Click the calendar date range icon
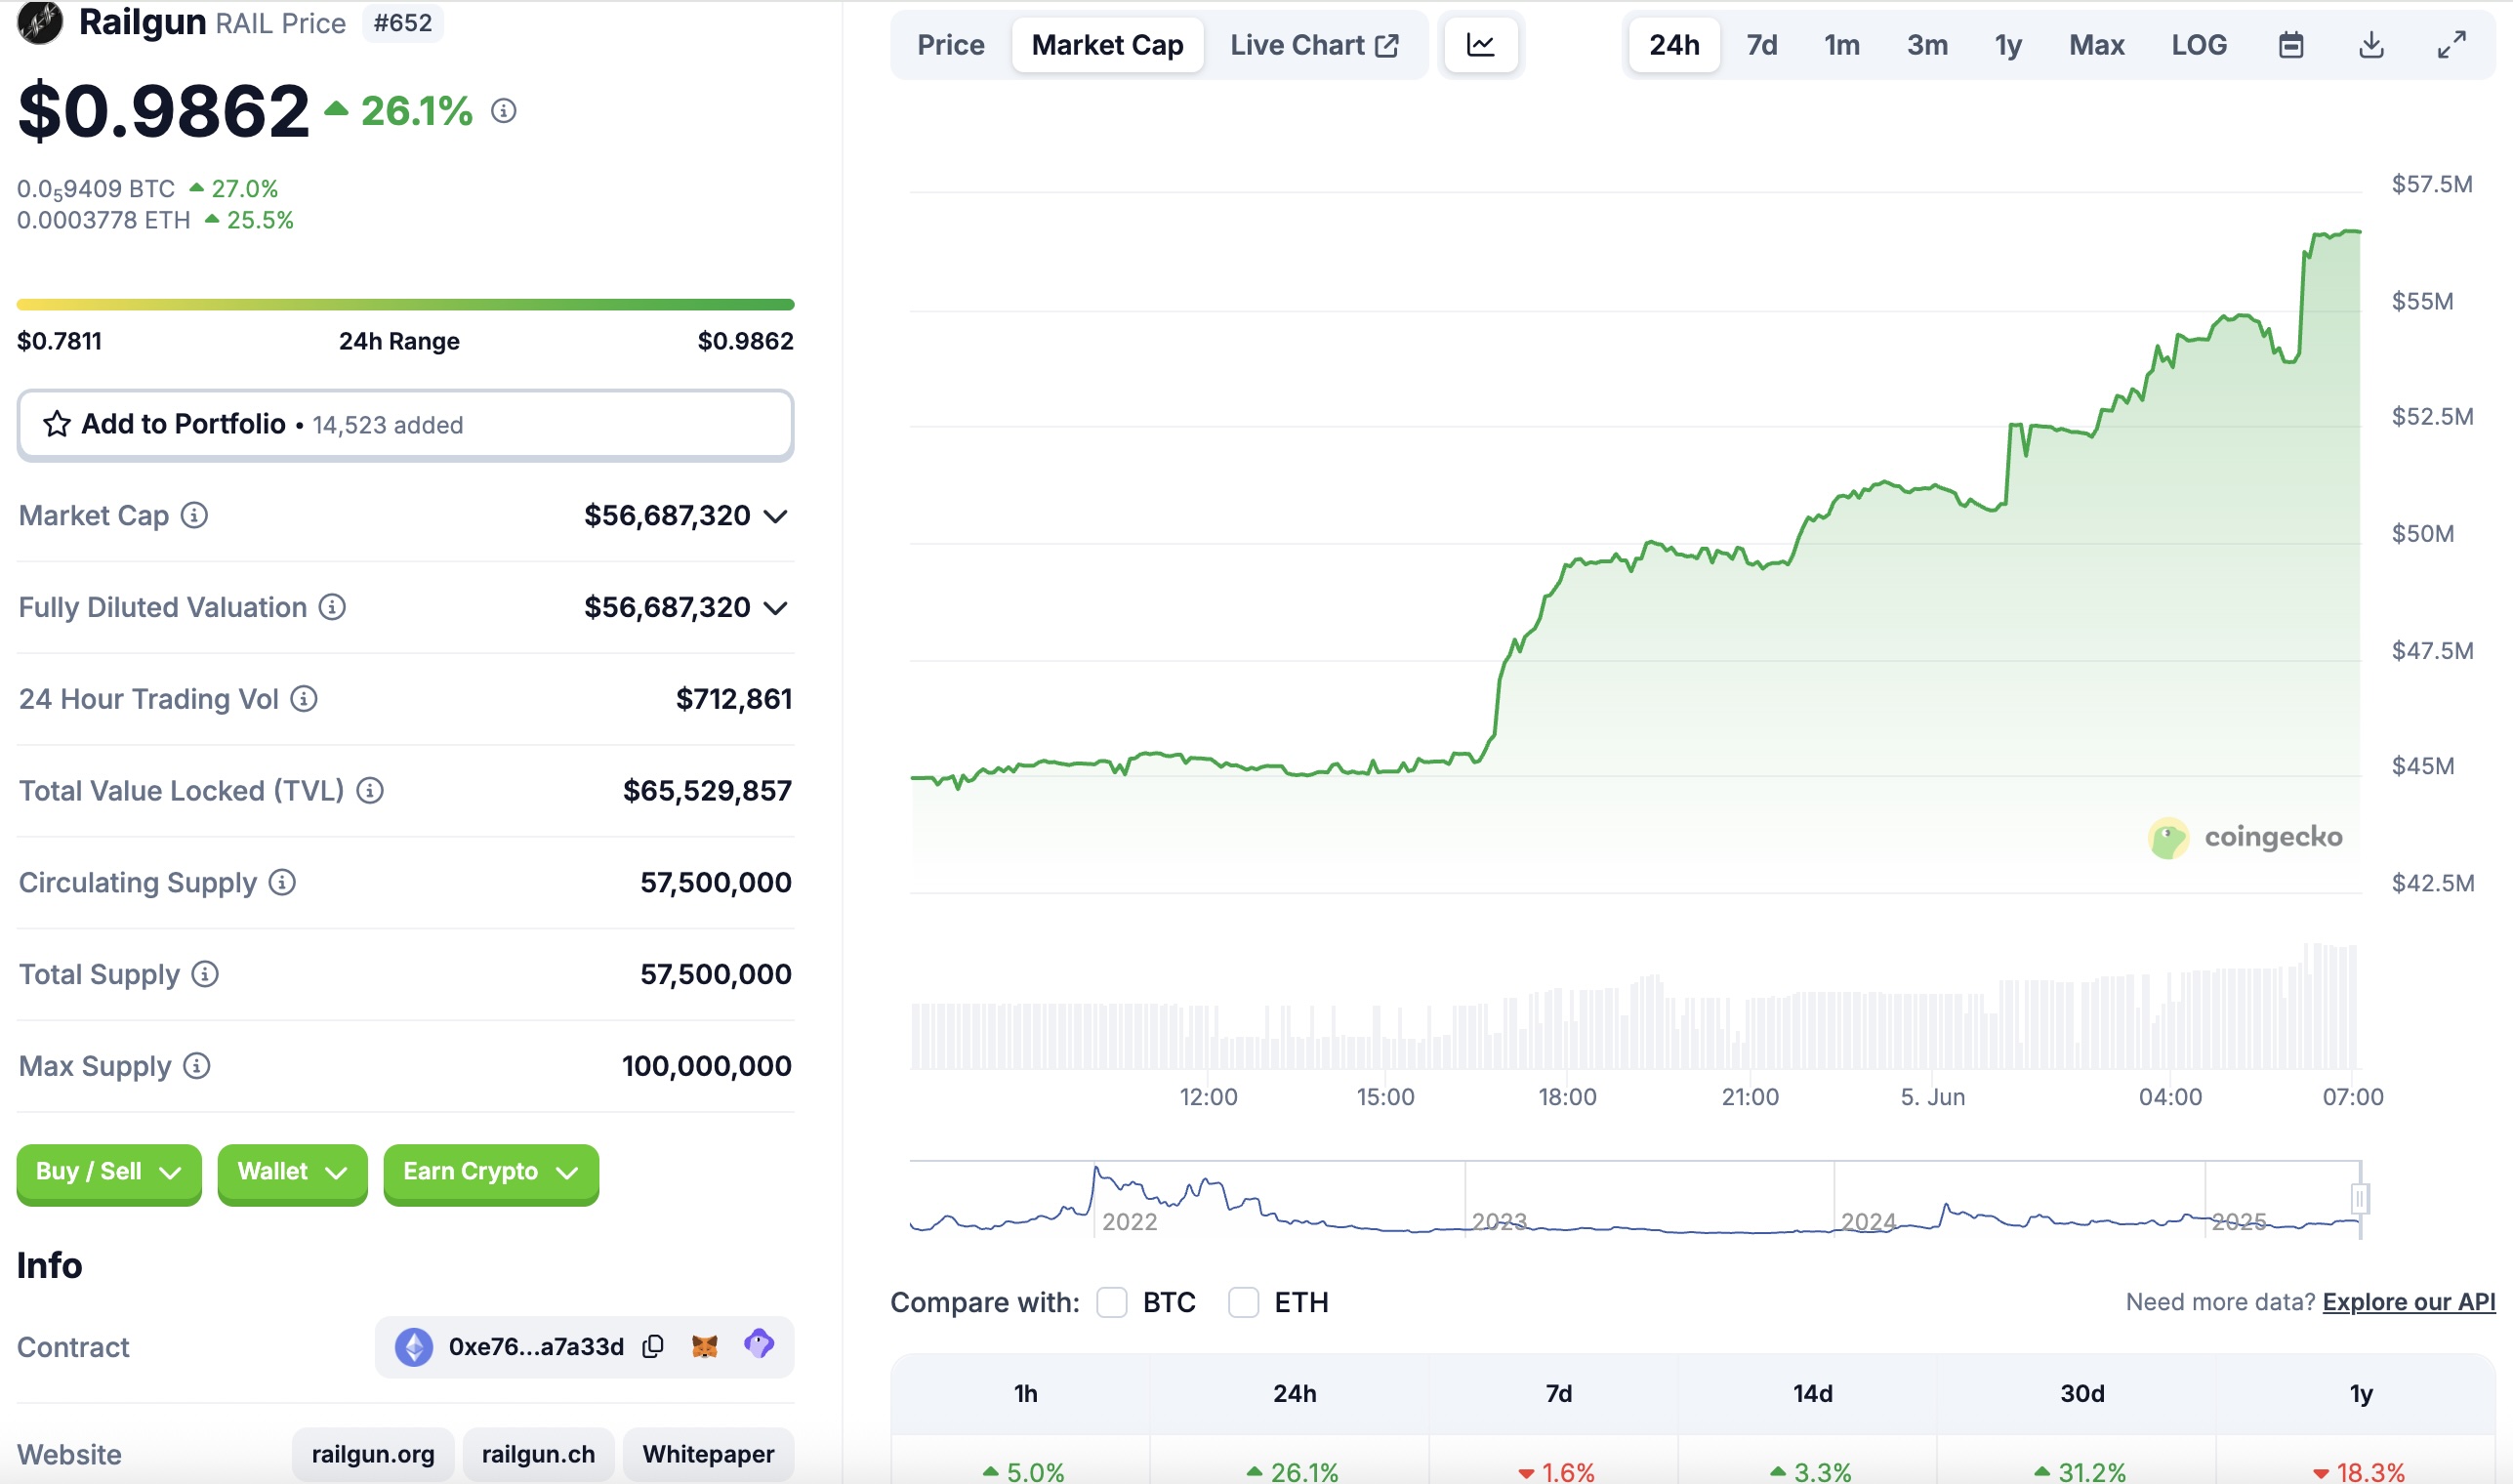Image resolution: width=2513 pixels, height=1484 pixels. 2290,45
